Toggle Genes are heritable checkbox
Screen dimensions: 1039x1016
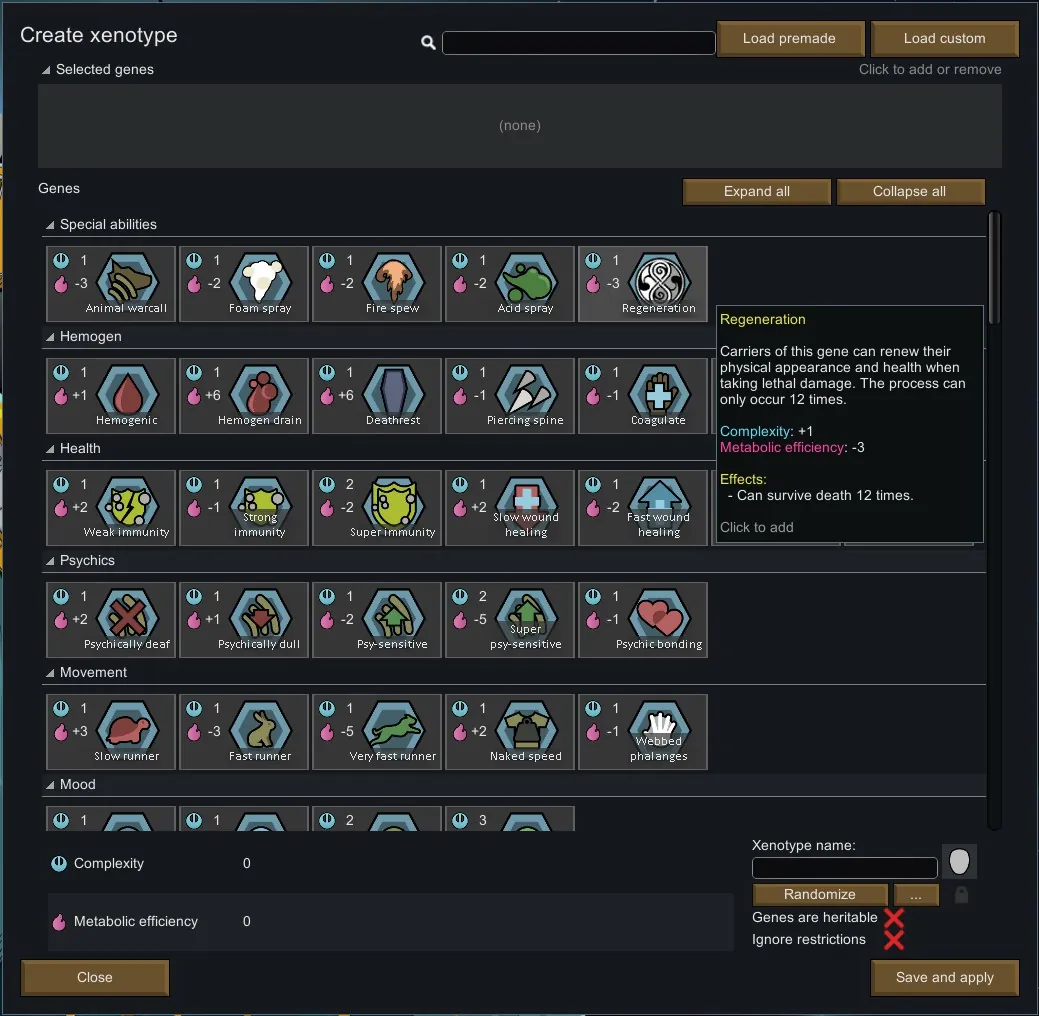893,918
